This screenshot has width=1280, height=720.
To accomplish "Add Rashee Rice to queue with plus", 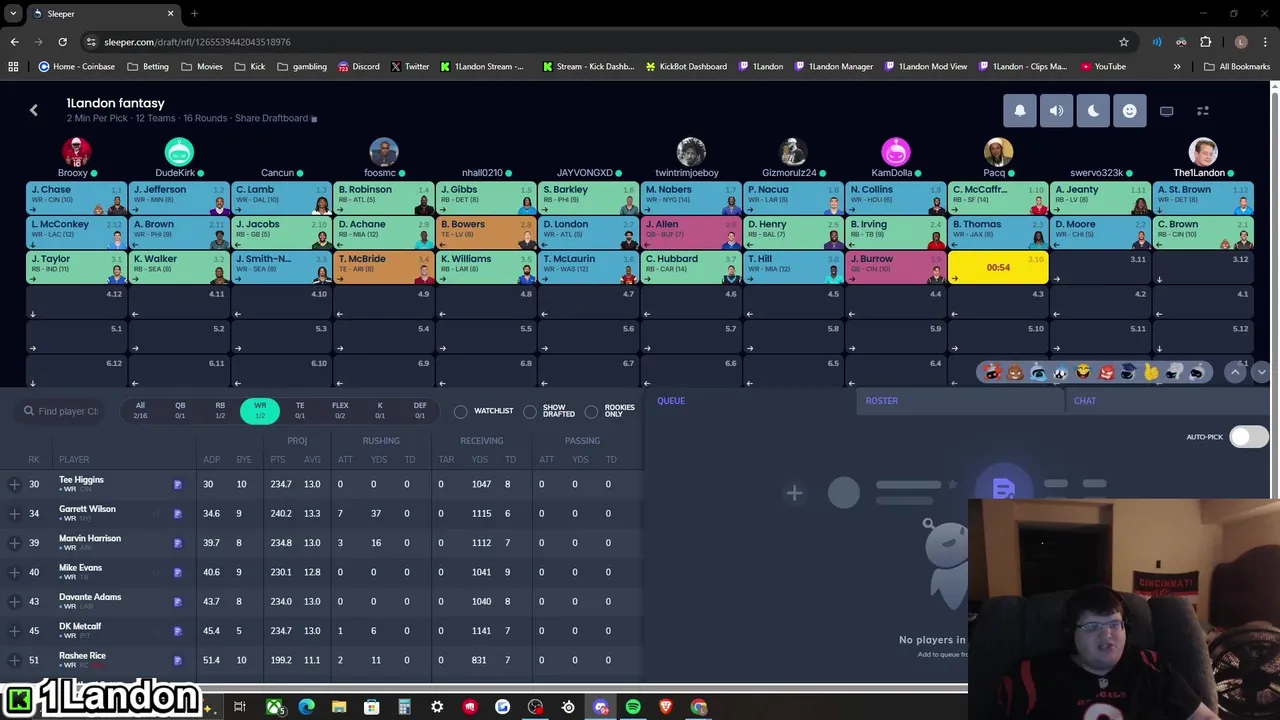I will pyautogui.click(x=14, y=660).
